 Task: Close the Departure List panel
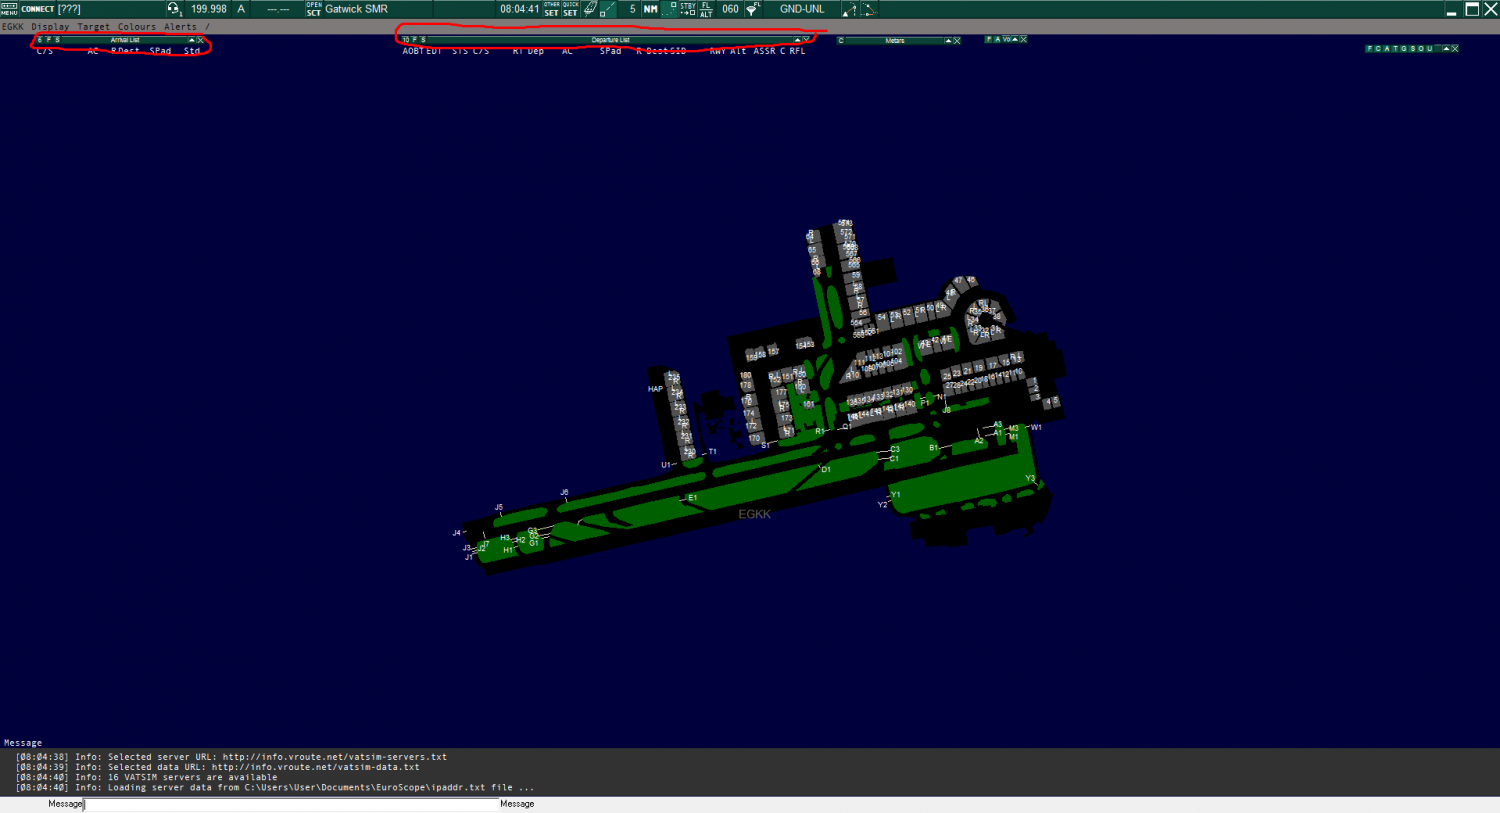pyautogui.click(x=806, y=40)
